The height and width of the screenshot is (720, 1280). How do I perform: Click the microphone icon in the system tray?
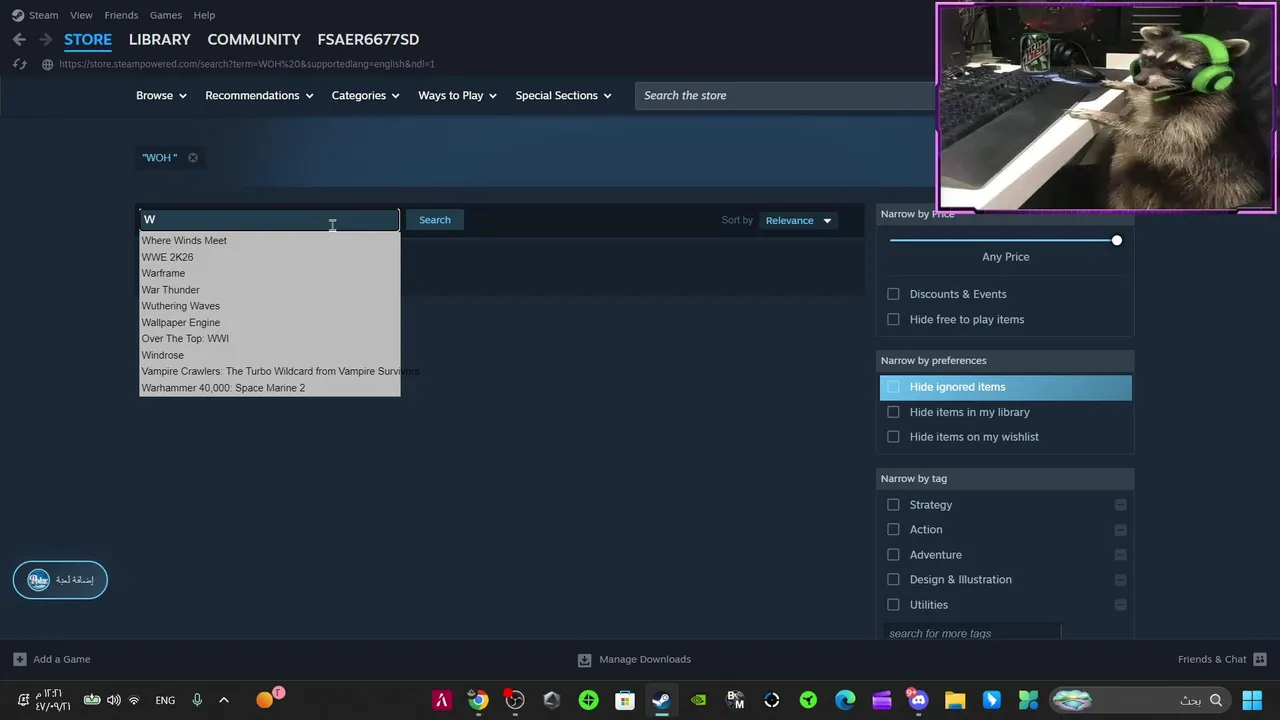tap(197, 700)
